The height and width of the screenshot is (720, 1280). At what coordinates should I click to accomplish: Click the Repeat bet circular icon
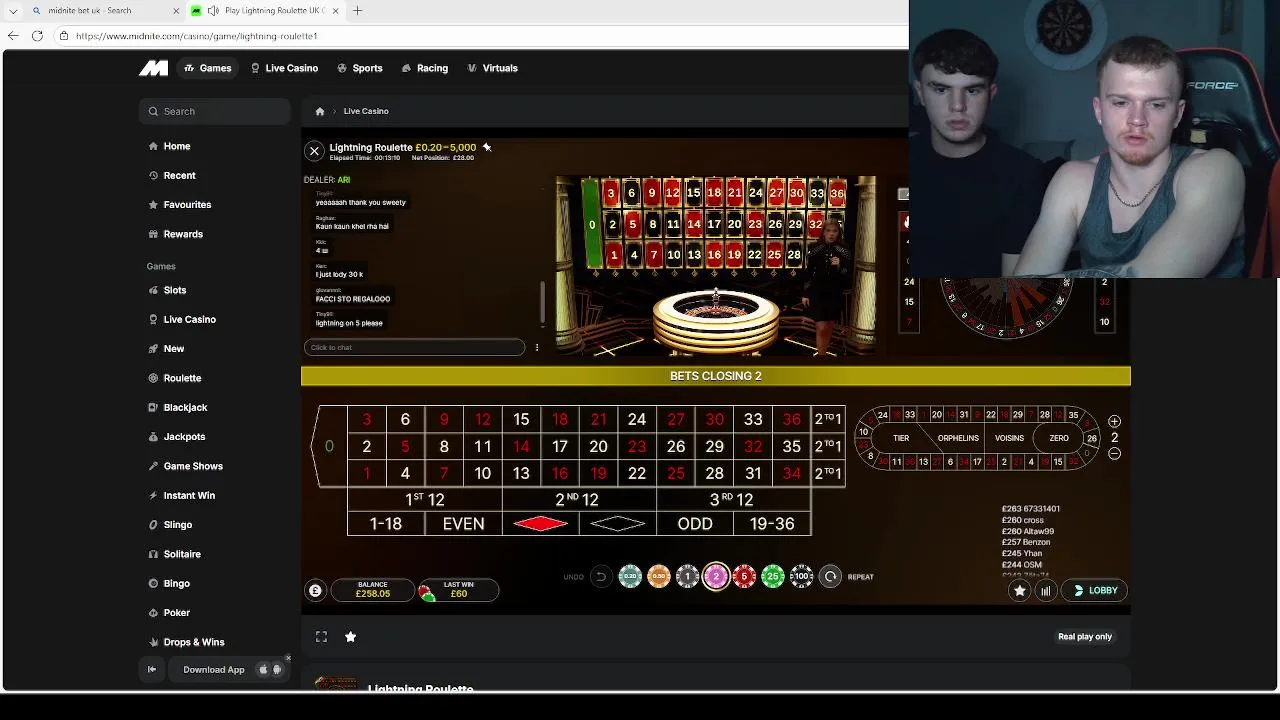(x=830, y=576)
